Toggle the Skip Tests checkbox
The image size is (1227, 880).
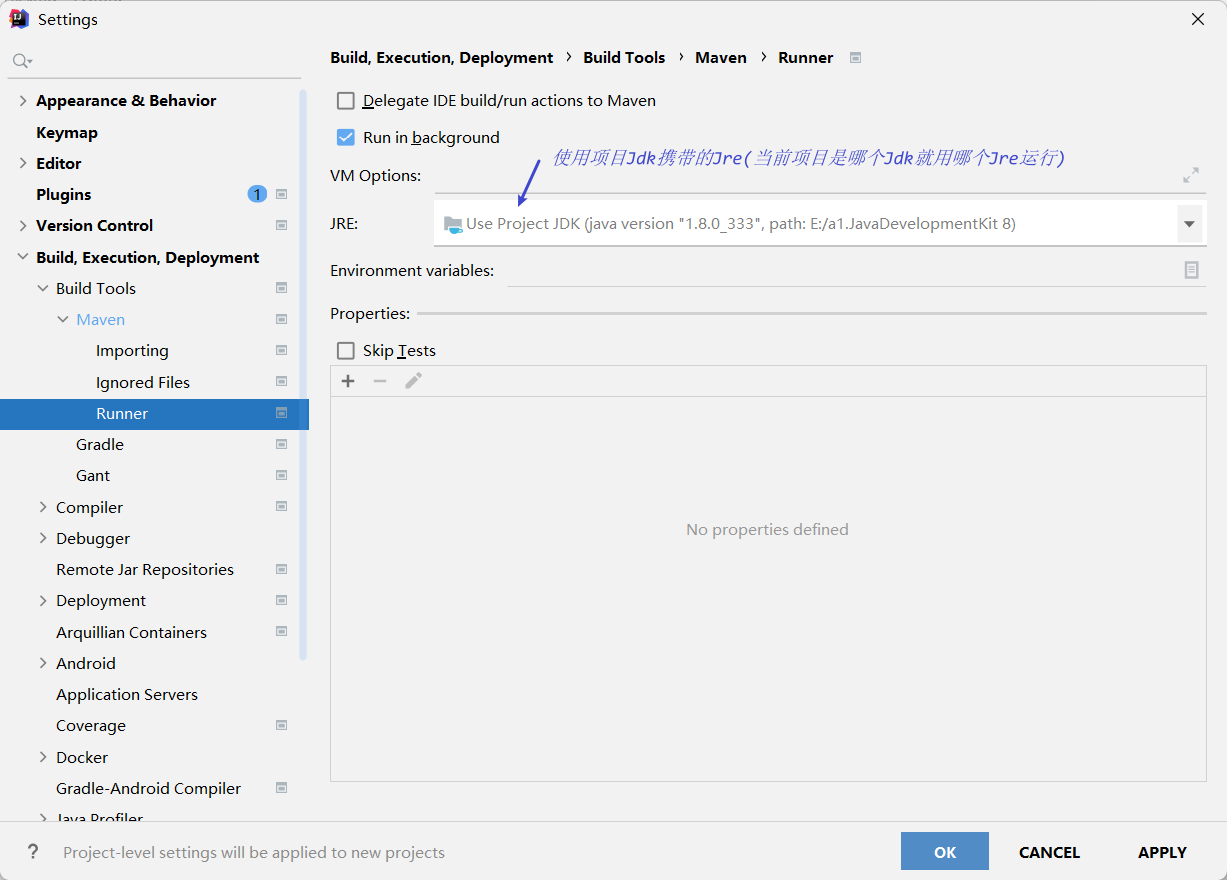point(346,351)
